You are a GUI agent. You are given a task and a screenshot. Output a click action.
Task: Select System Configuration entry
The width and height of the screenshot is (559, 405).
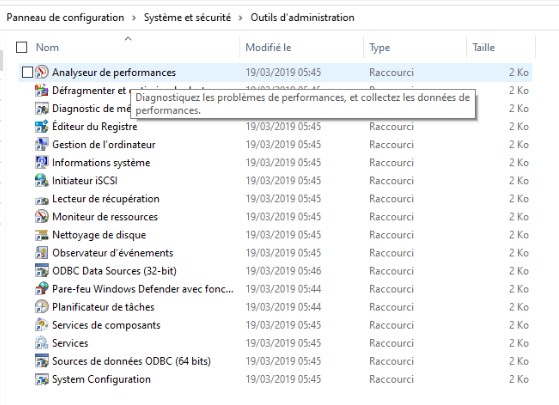(101, 379)
